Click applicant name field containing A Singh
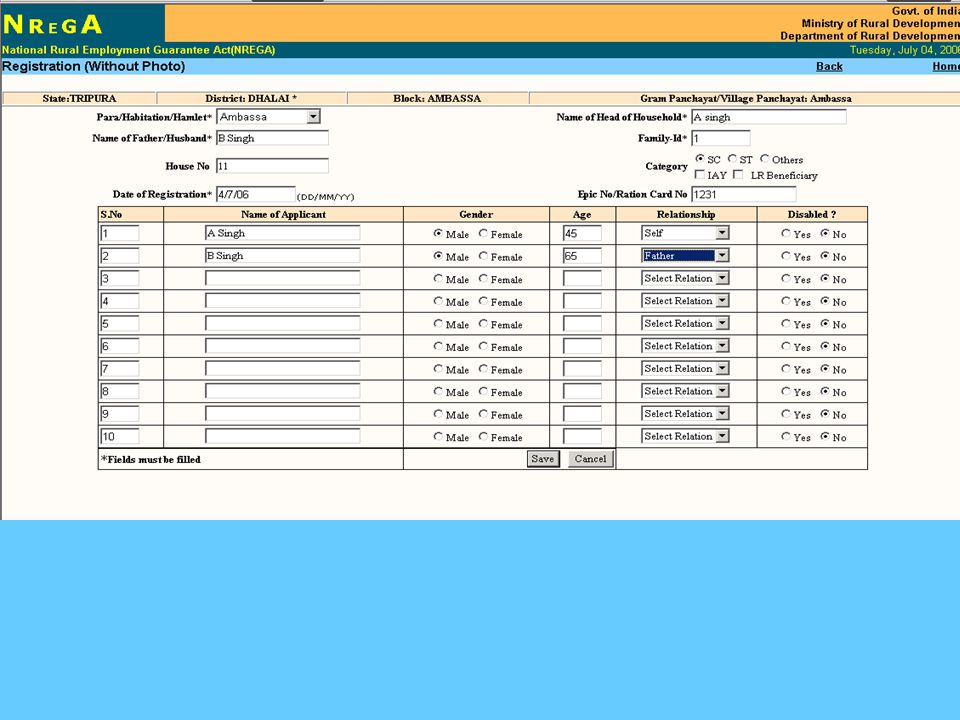The width and height of the screenshot is (960, 720). tap(283, 233)
